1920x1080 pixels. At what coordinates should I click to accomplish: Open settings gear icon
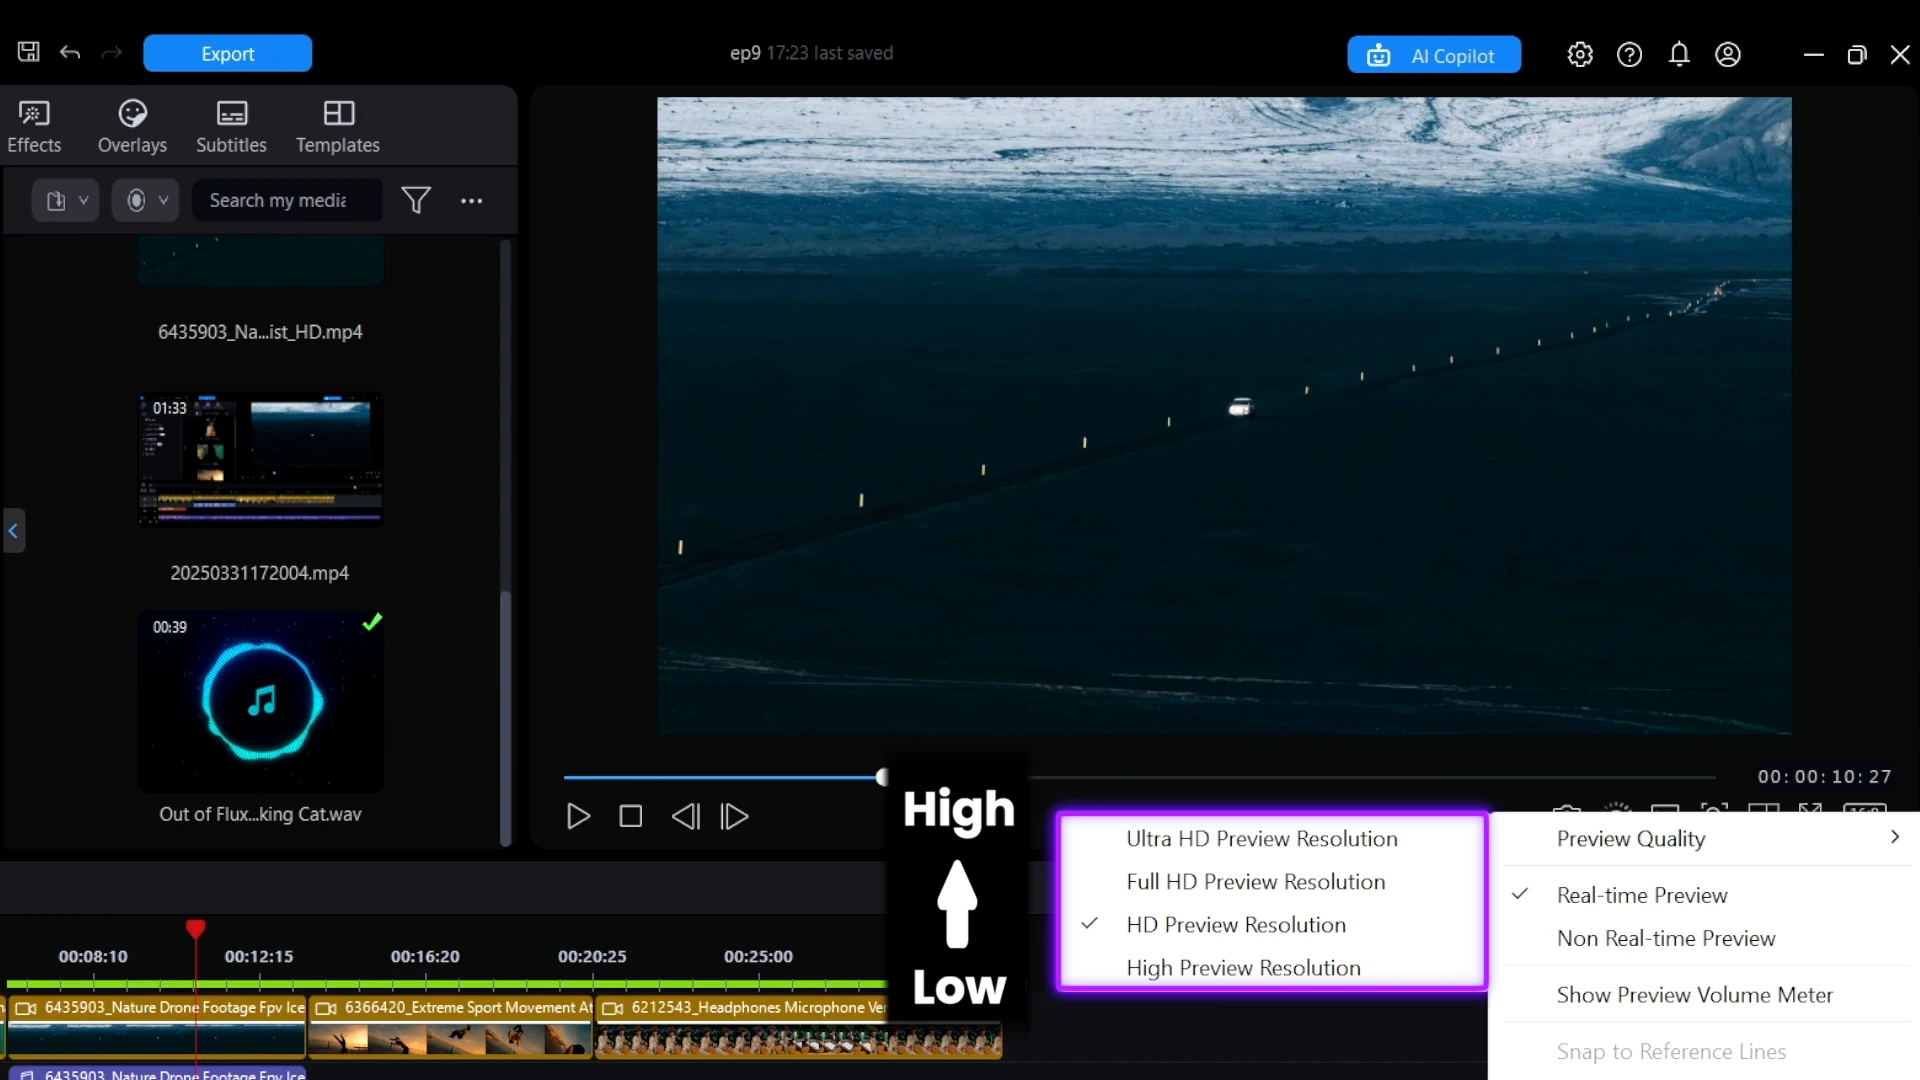coord(1580,55)
